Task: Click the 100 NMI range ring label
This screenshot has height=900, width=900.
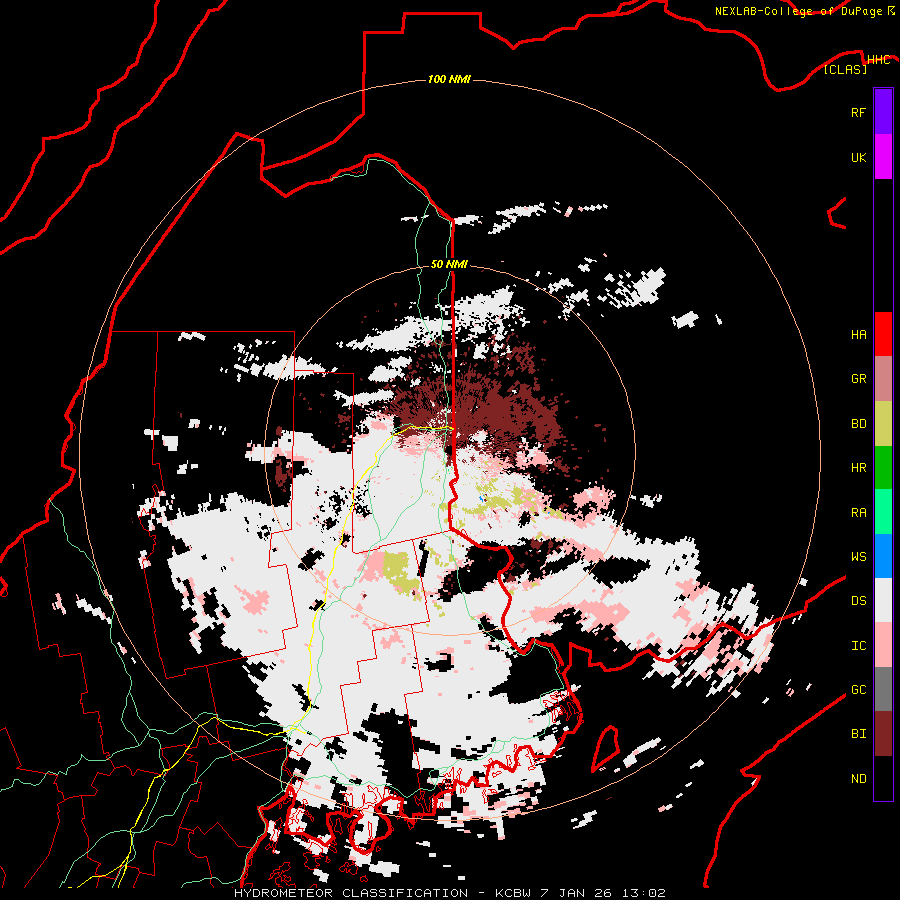Action: (449, 79)
